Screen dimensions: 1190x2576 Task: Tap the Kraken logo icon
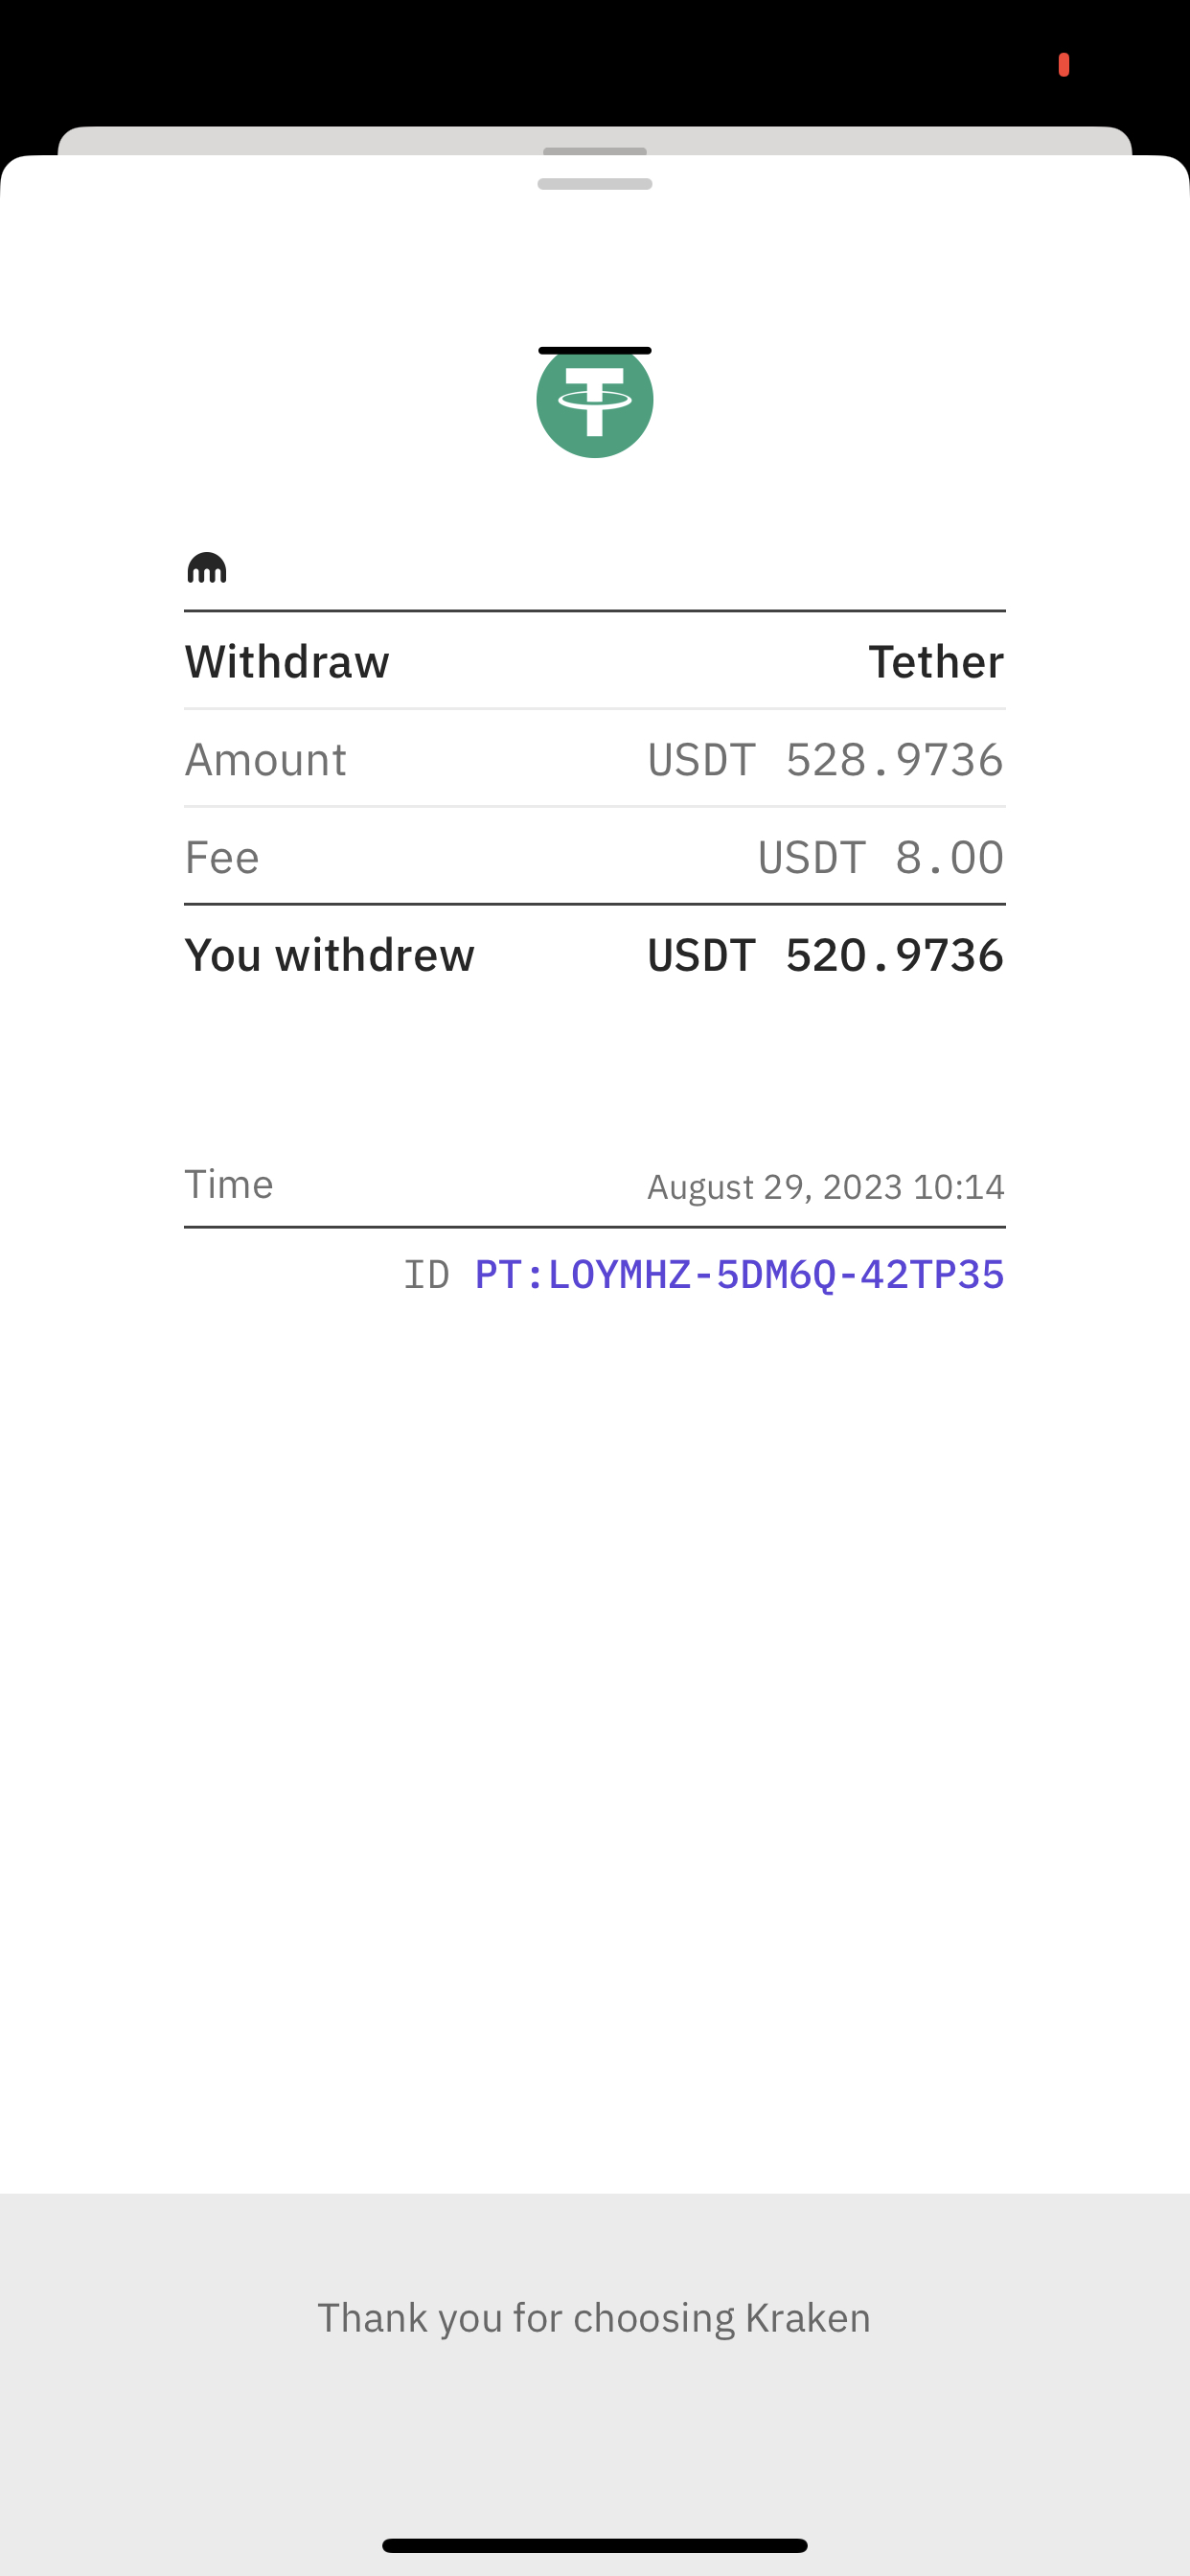coord(207,568)
